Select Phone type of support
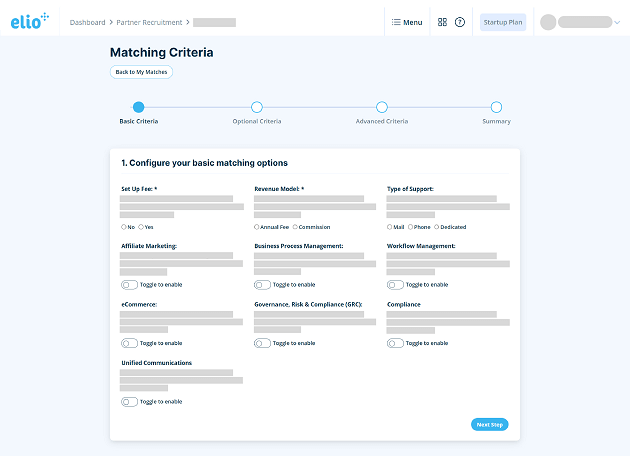This screenshot has width=630, height=456. tap(410, 227)
